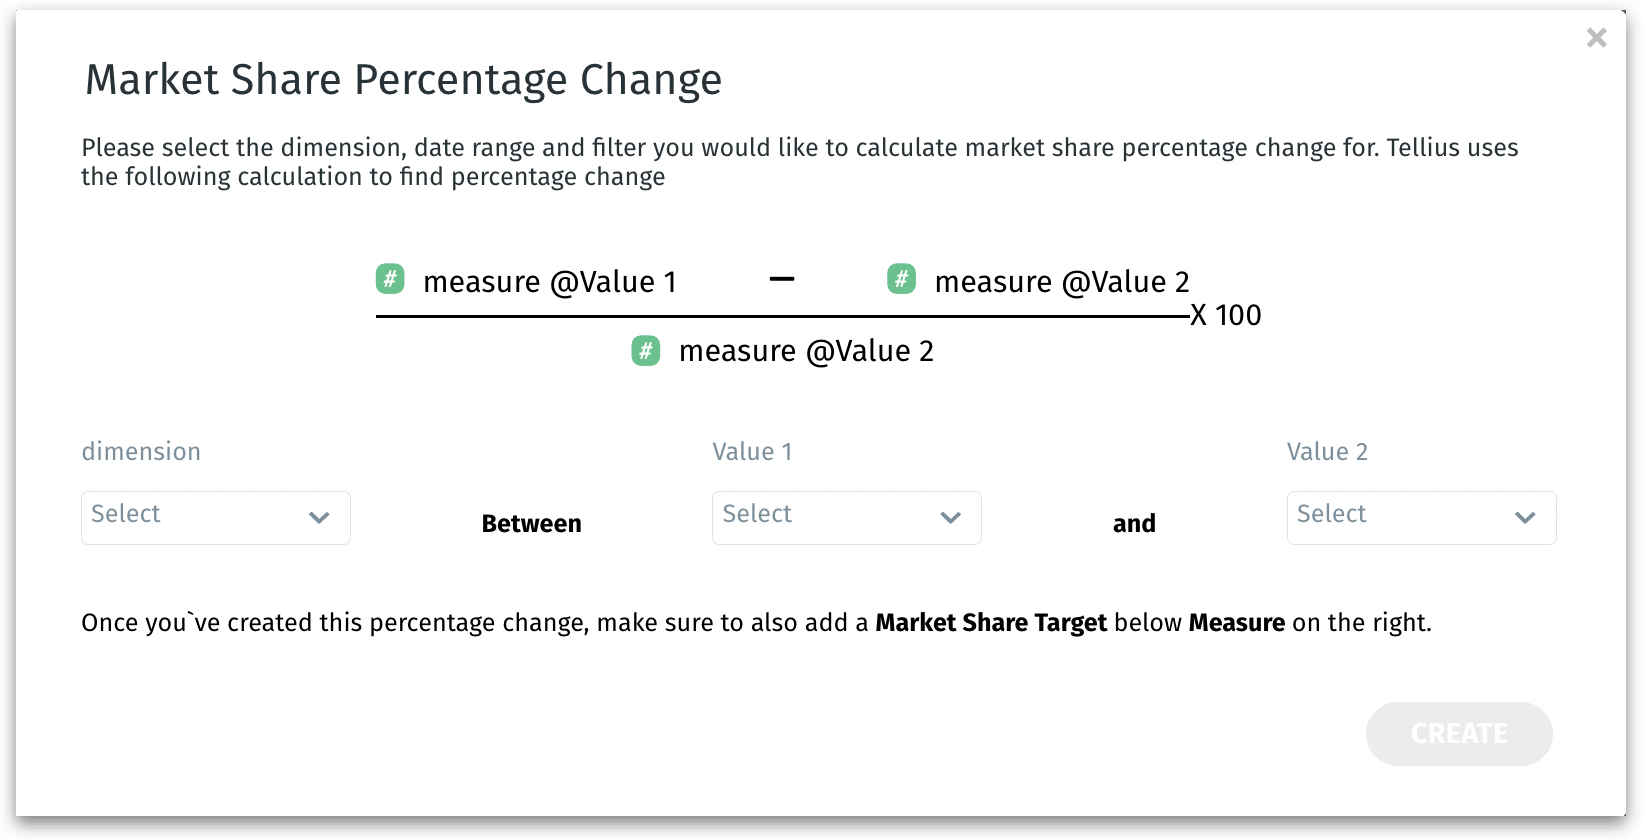Click the X 100 multiplier in the formula
1643x839 pixels.
pos(1226,316)
